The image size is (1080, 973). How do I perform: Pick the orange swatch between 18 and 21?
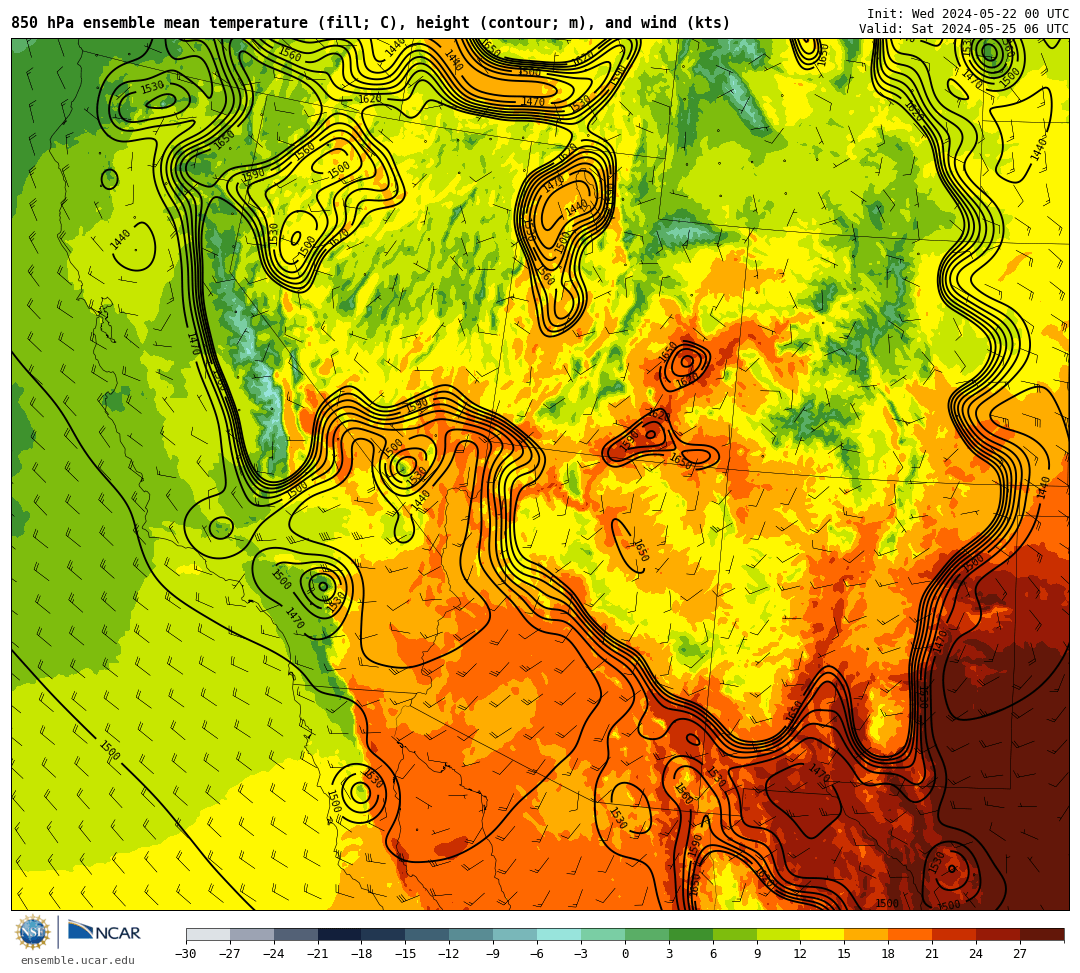911,934
